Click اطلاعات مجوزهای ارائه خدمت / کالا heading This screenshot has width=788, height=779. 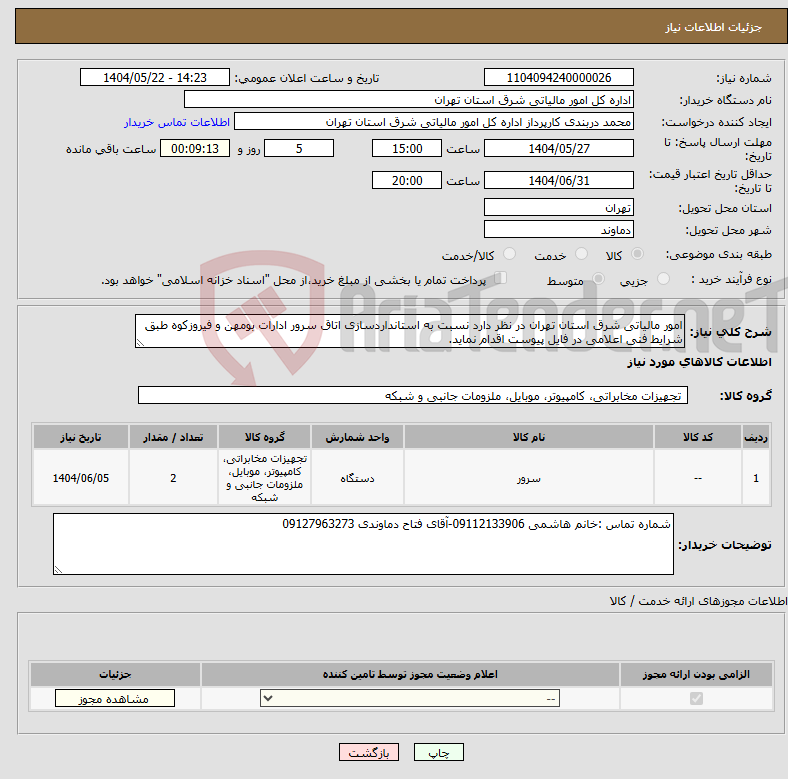[698, 601]
